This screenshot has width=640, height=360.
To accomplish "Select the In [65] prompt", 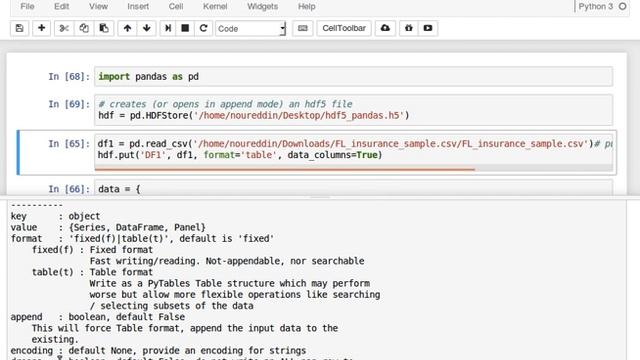I will coord(69,144).
